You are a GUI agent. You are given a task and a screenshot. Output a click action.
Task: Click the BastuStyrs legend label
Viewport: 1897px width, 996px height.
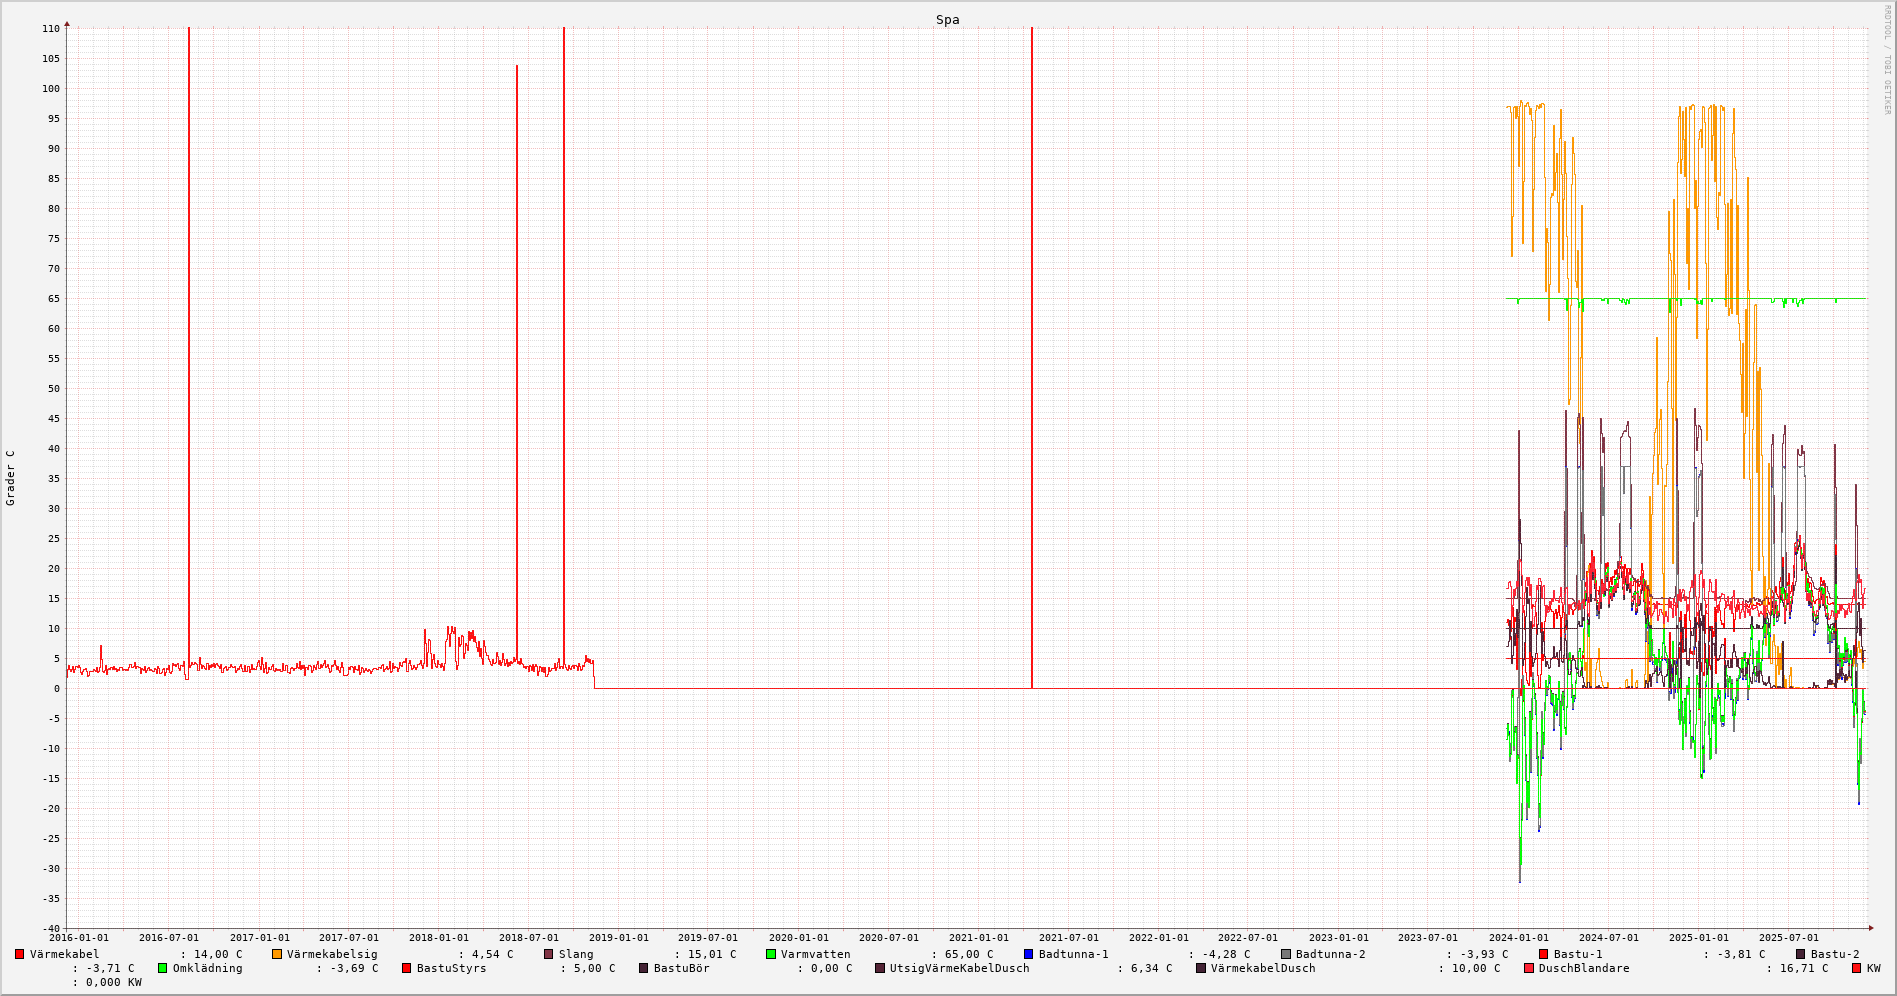click(x=451, y=968)
